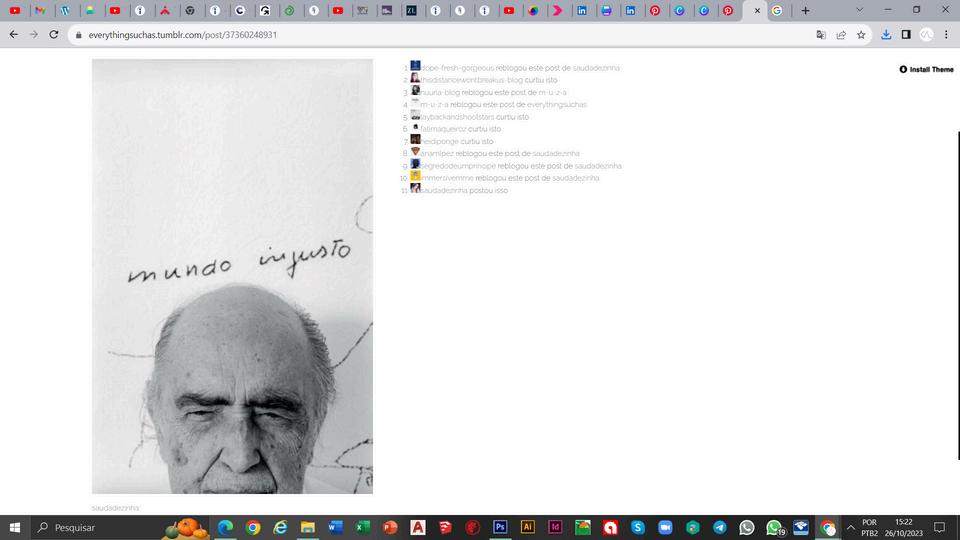Open the translate page icon
This screenshot has height=540, width=960.
pyautogui.click(x=821, y=35)
